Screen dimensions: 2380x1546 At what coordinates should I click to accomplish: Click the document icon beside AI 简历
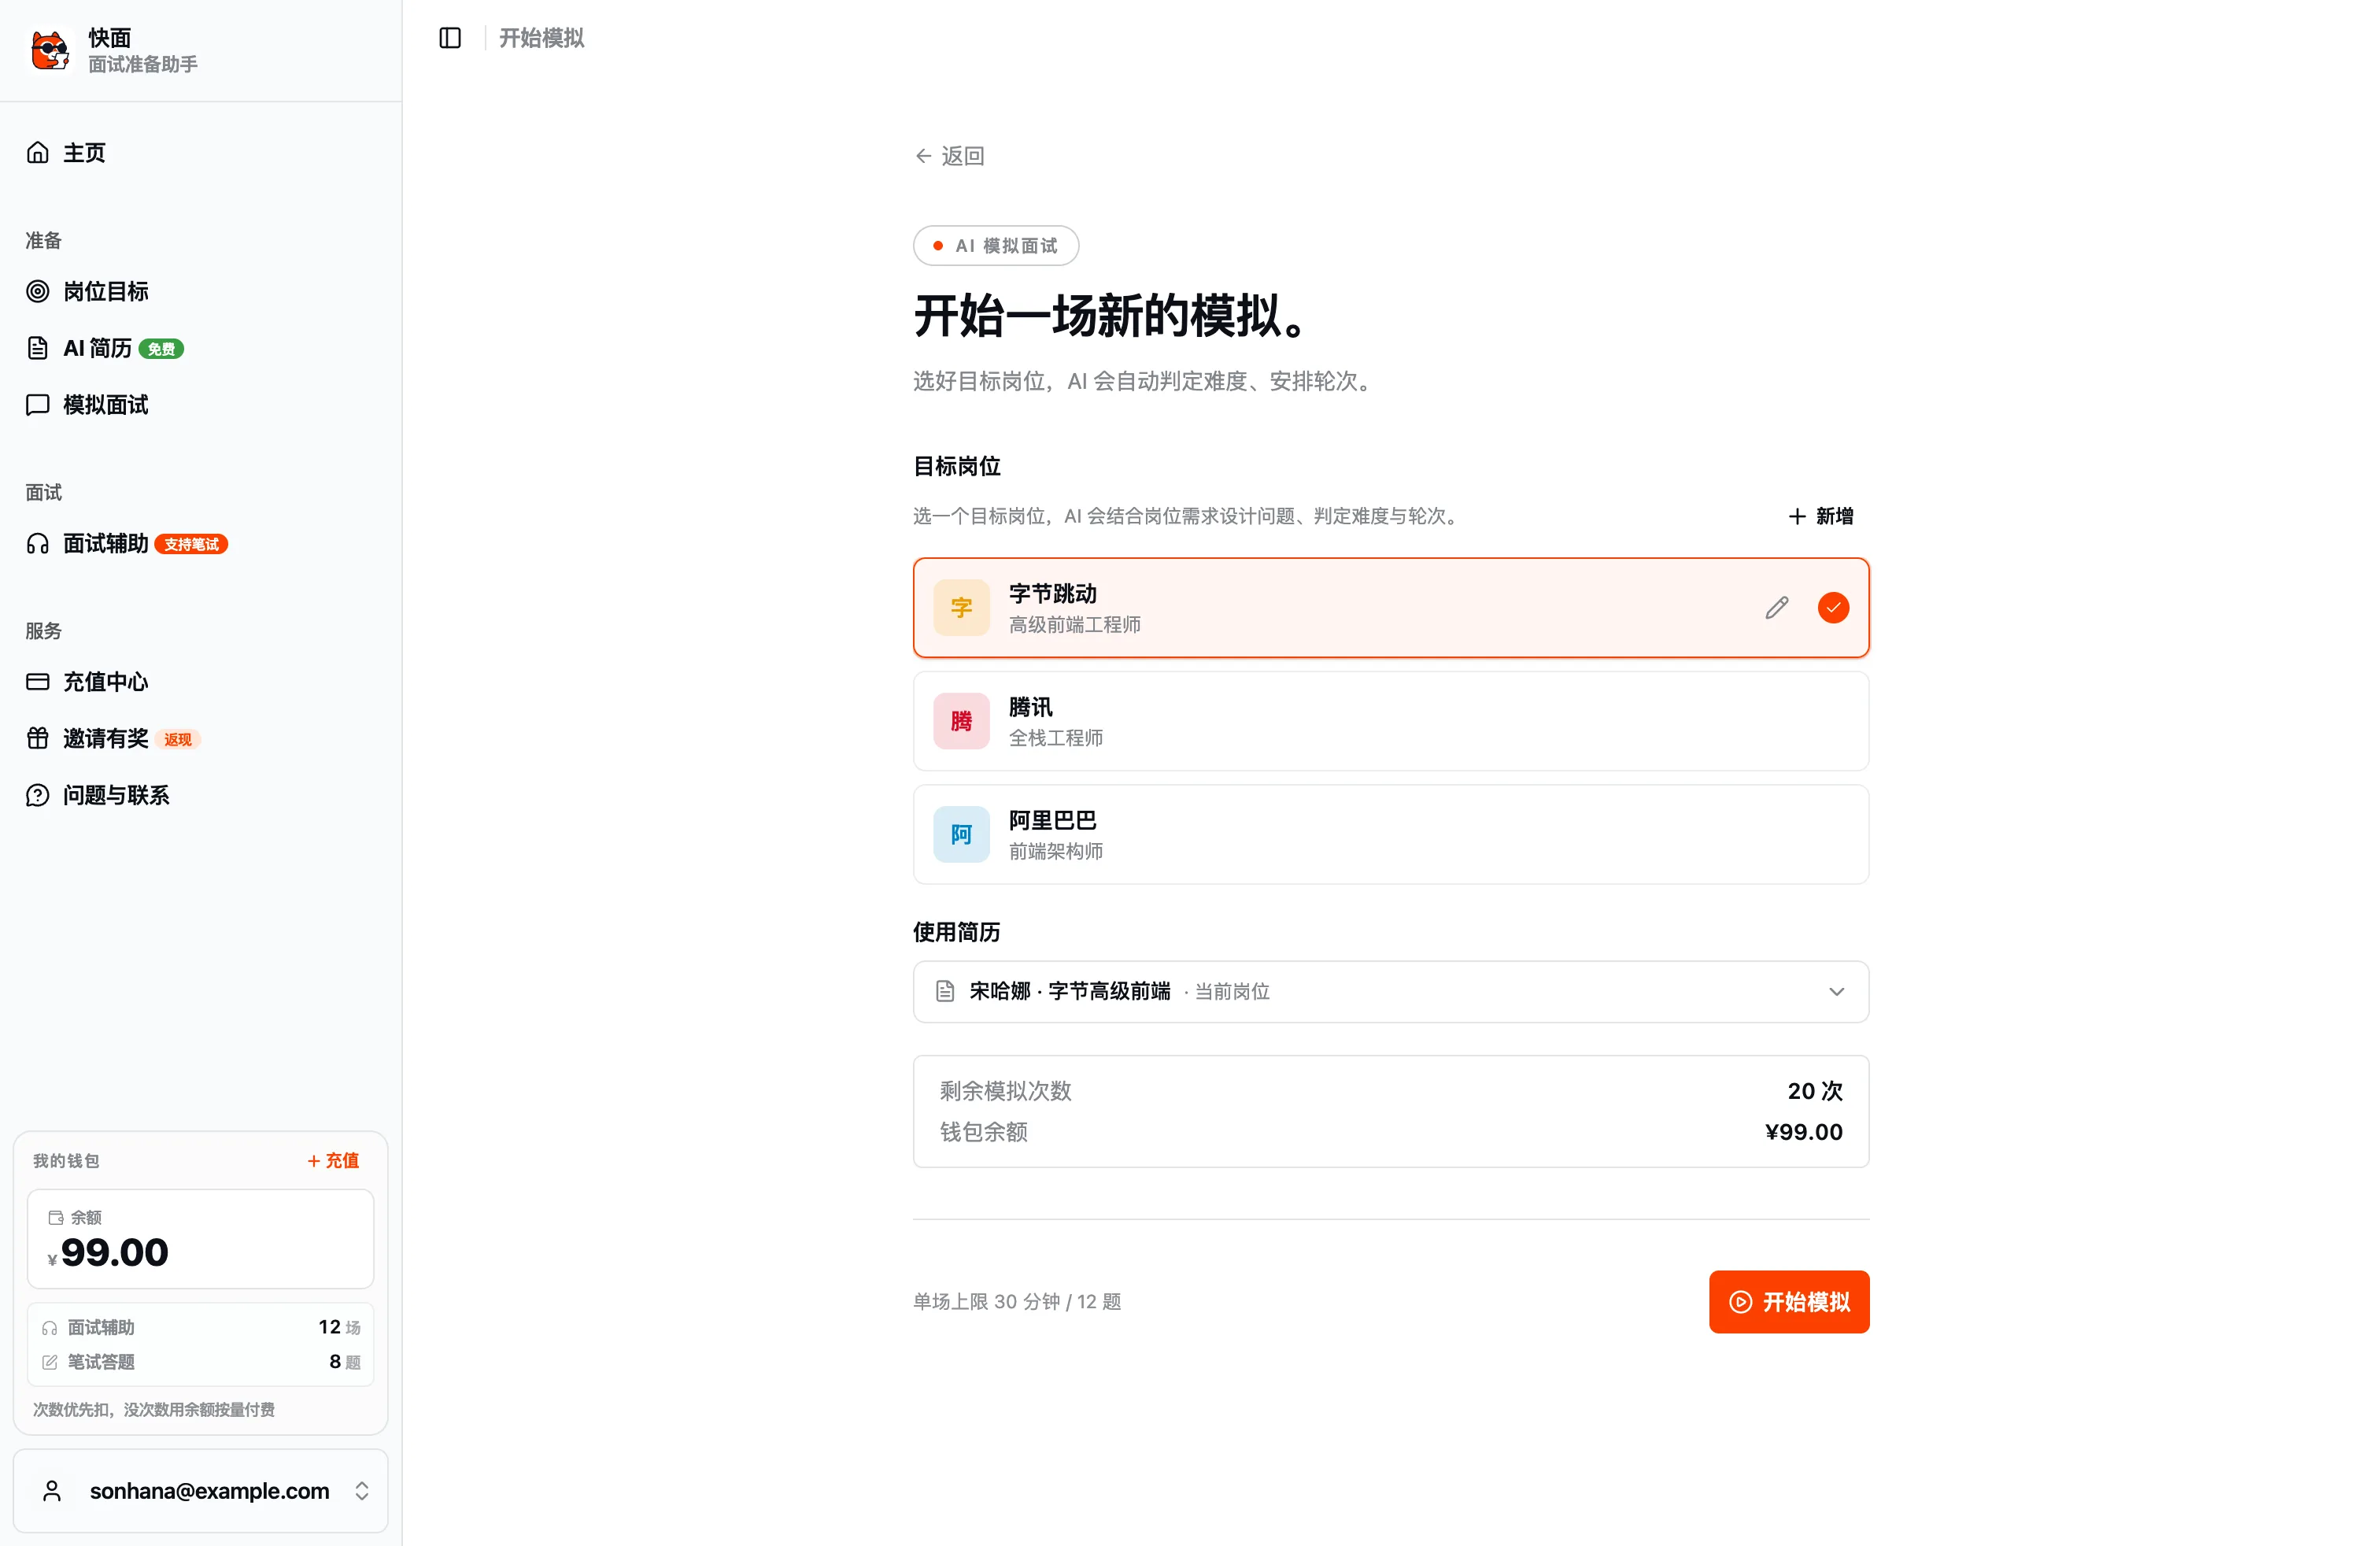coord(38,348)
